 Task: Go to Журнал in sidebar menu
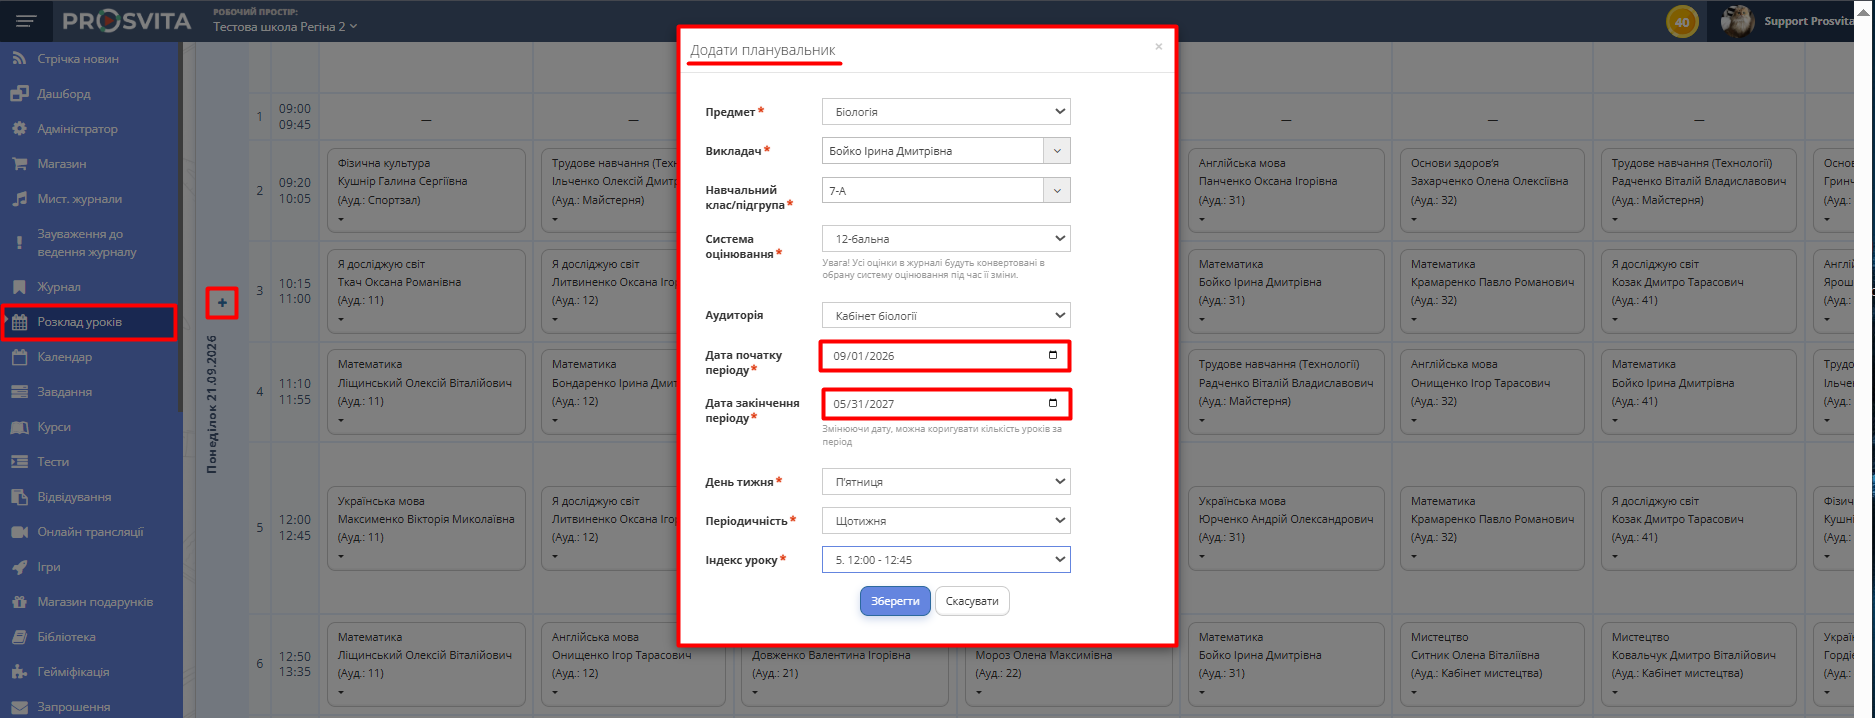[59, 287]
